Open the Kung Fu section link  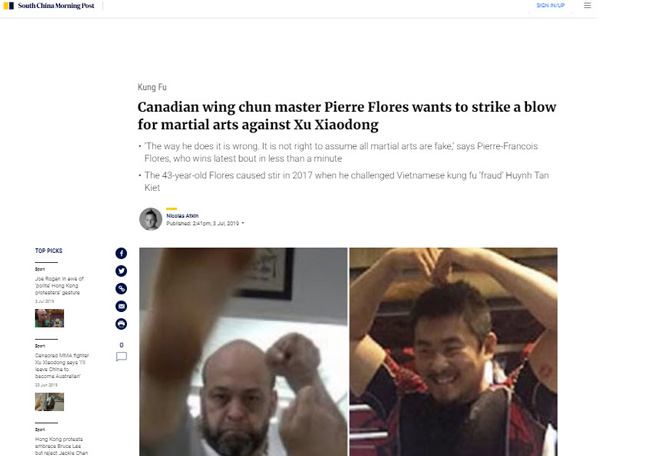(x=152, y=87)
